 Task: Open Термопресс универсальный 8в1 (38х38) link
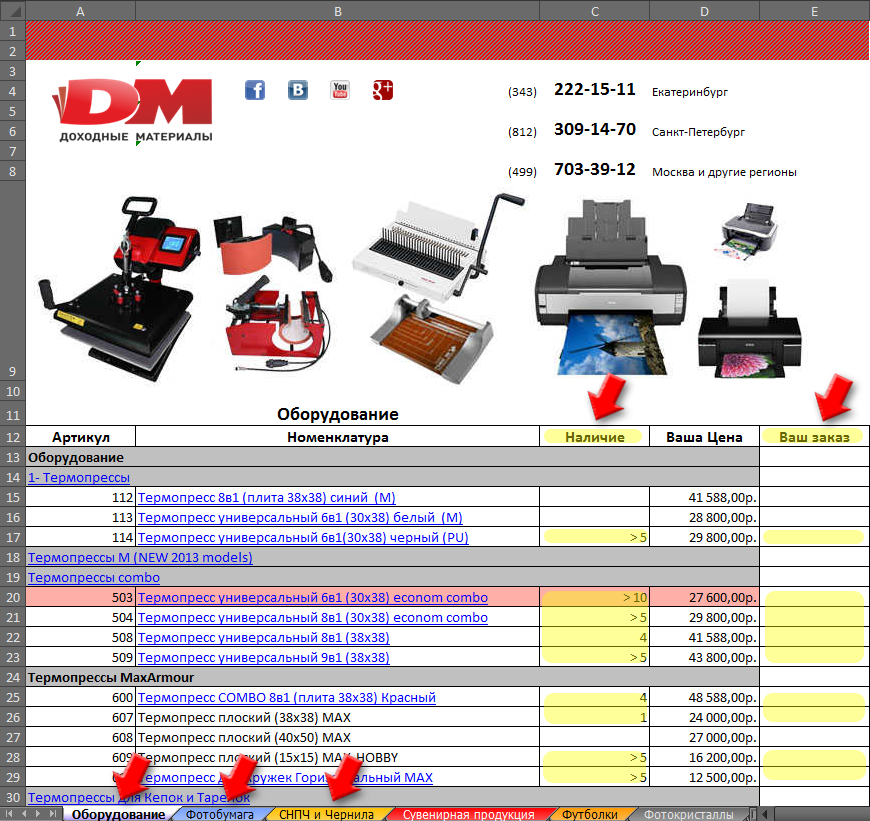264,637
